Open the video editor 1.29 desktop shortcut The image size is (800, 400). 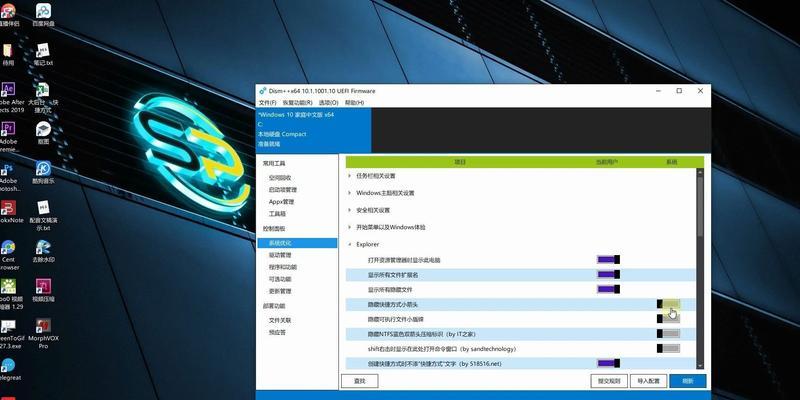[x=9, y=294]
